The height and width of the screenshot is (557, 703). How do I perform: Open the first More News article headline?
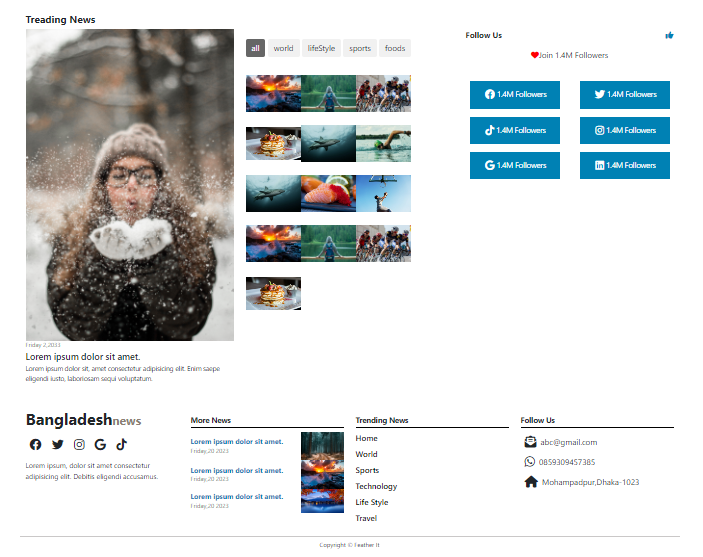237,441
